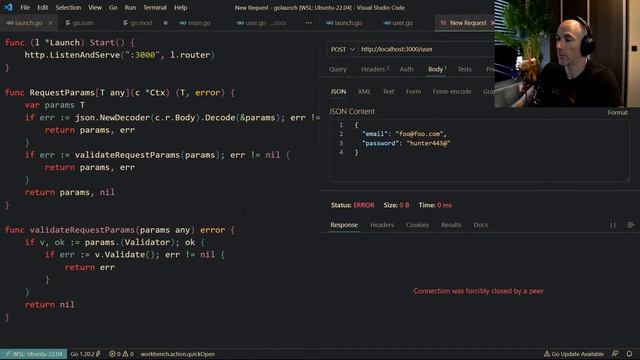The image size is (640, 360).
Task: Open the Results tab
Action: (451, 225)
